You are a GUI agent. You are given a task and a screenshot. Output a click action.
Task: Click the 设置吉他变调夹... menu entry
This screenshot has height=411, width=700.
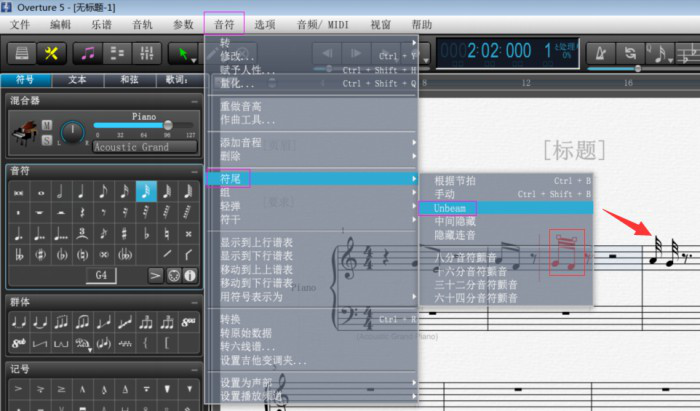(x=264, y=360)
